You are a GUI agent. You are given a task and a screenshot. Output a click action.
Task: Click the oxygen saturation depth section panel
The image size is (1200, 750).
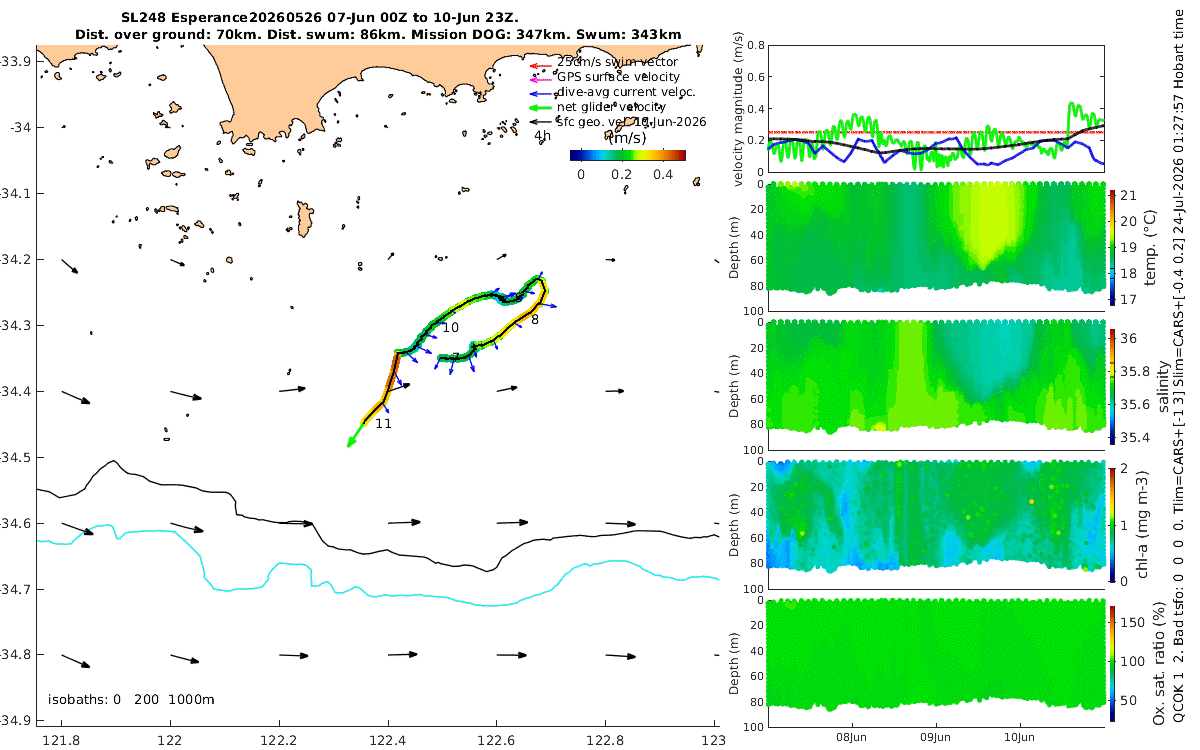[935, 655]
